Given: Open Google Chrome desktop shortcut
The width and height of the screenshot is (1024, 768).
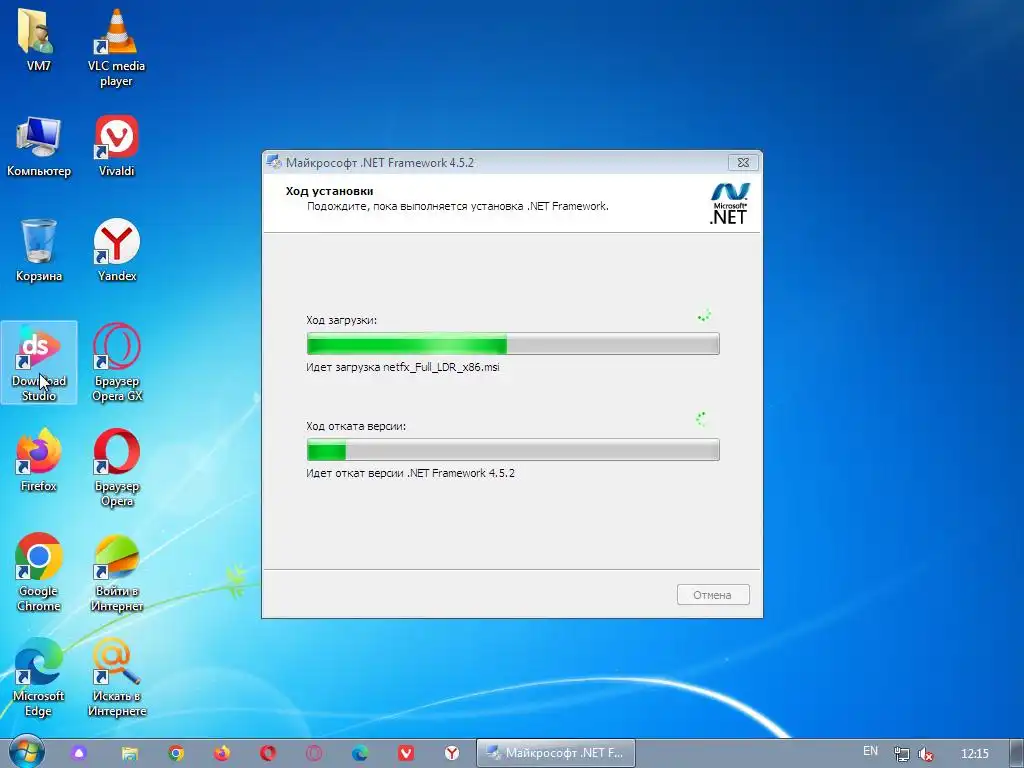Looking at the screenshot, I should pyautogui.click(x=39, y=573).
